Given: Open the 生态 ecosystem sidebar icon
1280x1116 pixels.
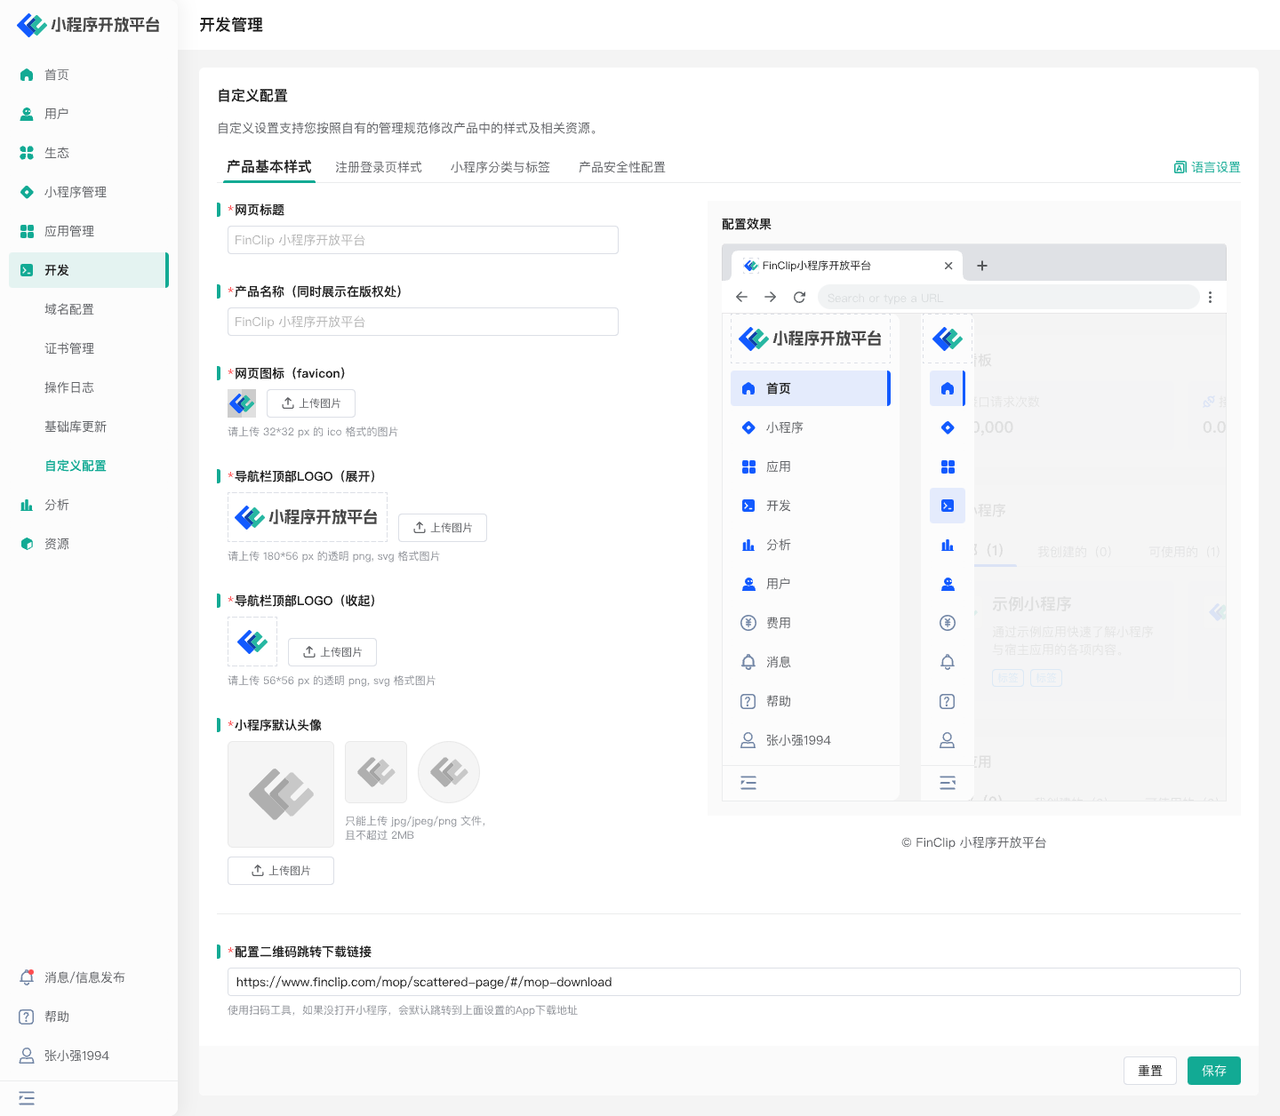Looking at the screenshot, I should (x=27, y=153).
